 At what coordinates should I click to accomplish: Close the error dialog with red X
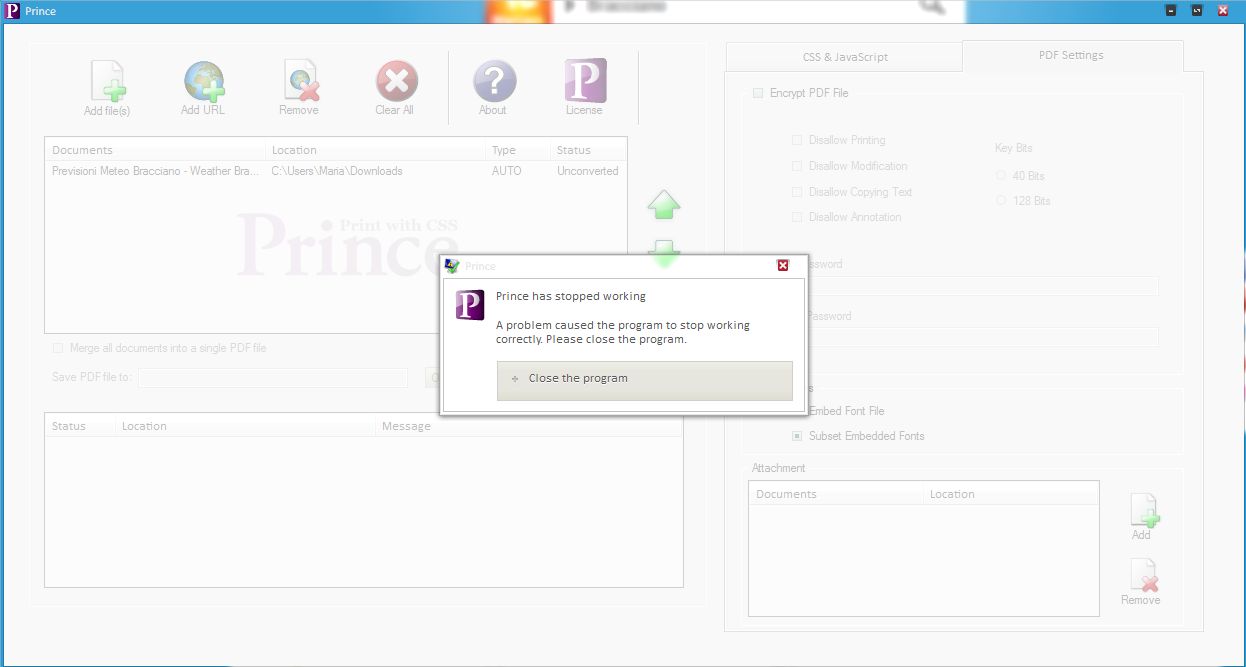pos(783,266)
